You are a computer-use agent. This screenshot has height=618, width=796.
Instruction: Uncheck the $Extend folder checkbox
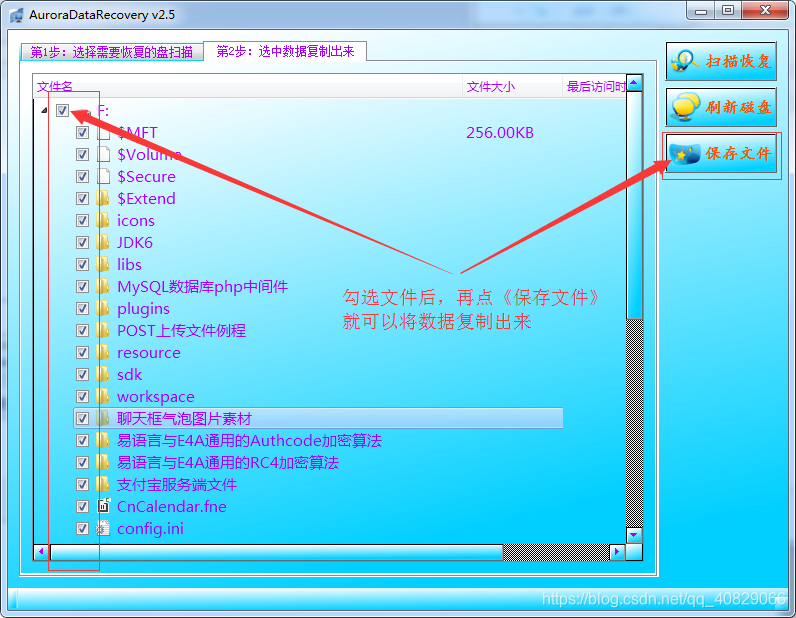coord(82,199)
